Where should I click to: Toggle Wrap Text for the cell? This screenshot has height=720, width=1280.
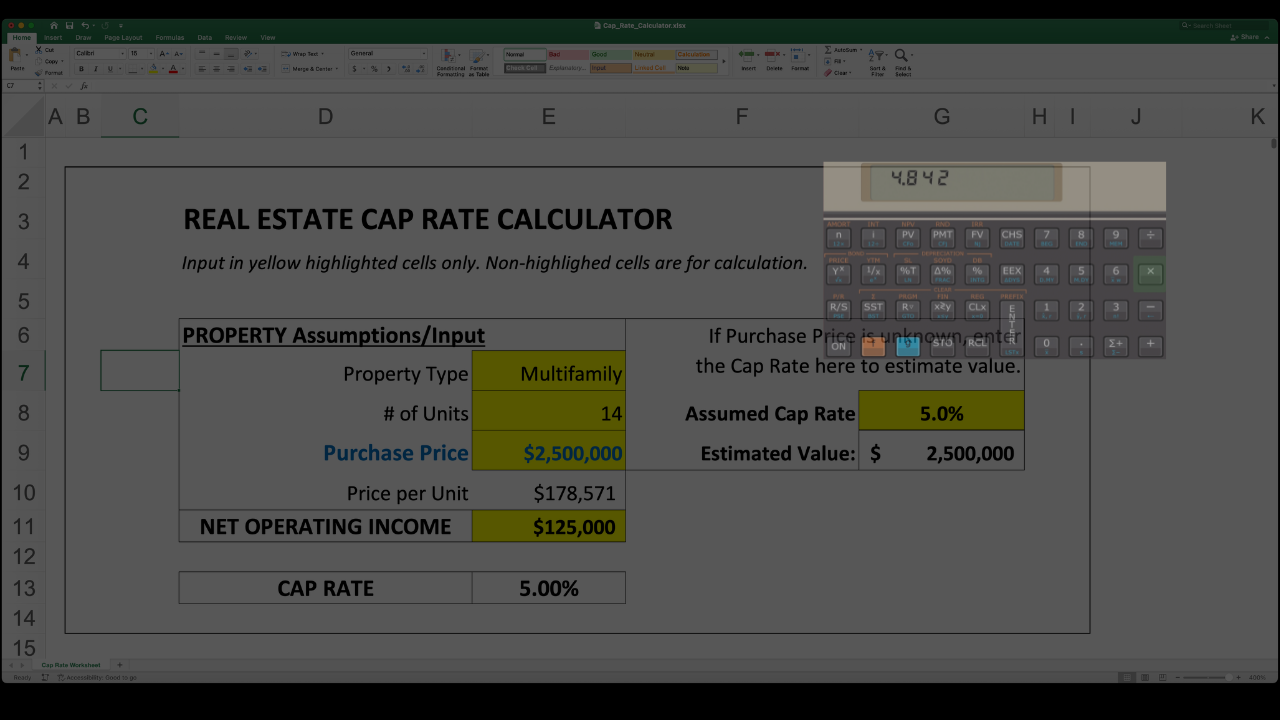[300, 54]
